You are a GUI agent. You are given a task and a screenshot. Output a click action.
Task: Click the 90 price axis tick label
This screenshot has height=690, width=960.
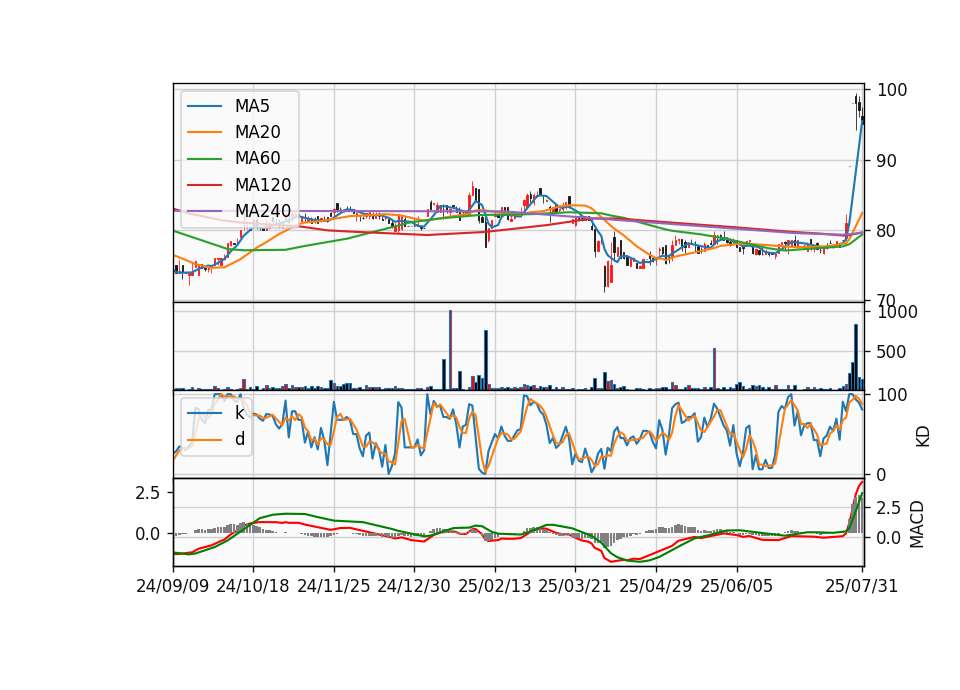(887, 161)
